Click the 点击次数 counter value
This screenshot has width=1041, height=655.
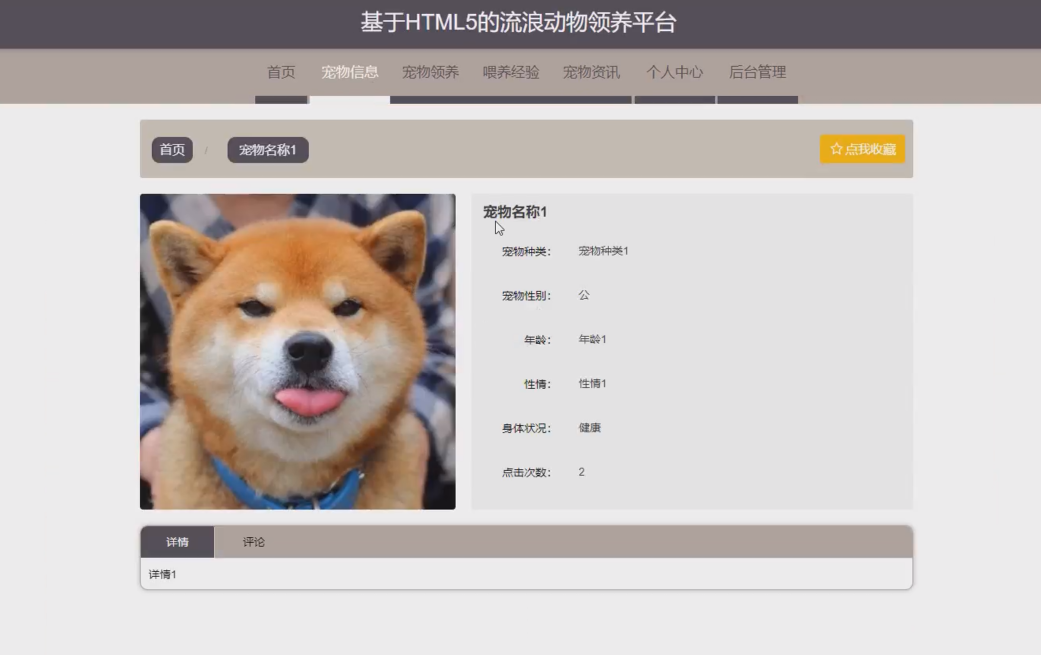[582, 471]
